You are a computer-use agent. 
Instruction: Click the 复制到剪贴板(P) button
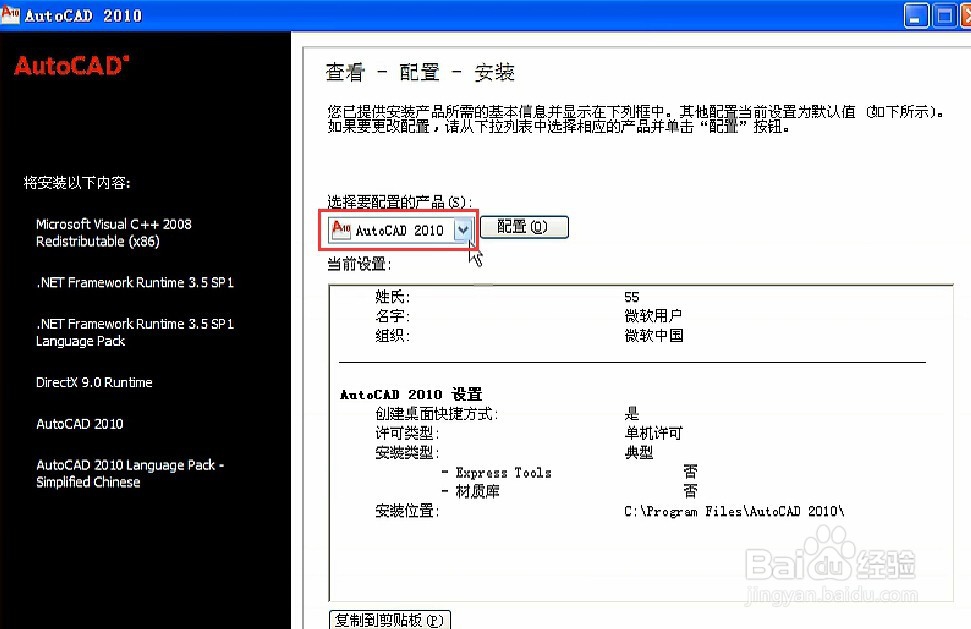[390, 620]
